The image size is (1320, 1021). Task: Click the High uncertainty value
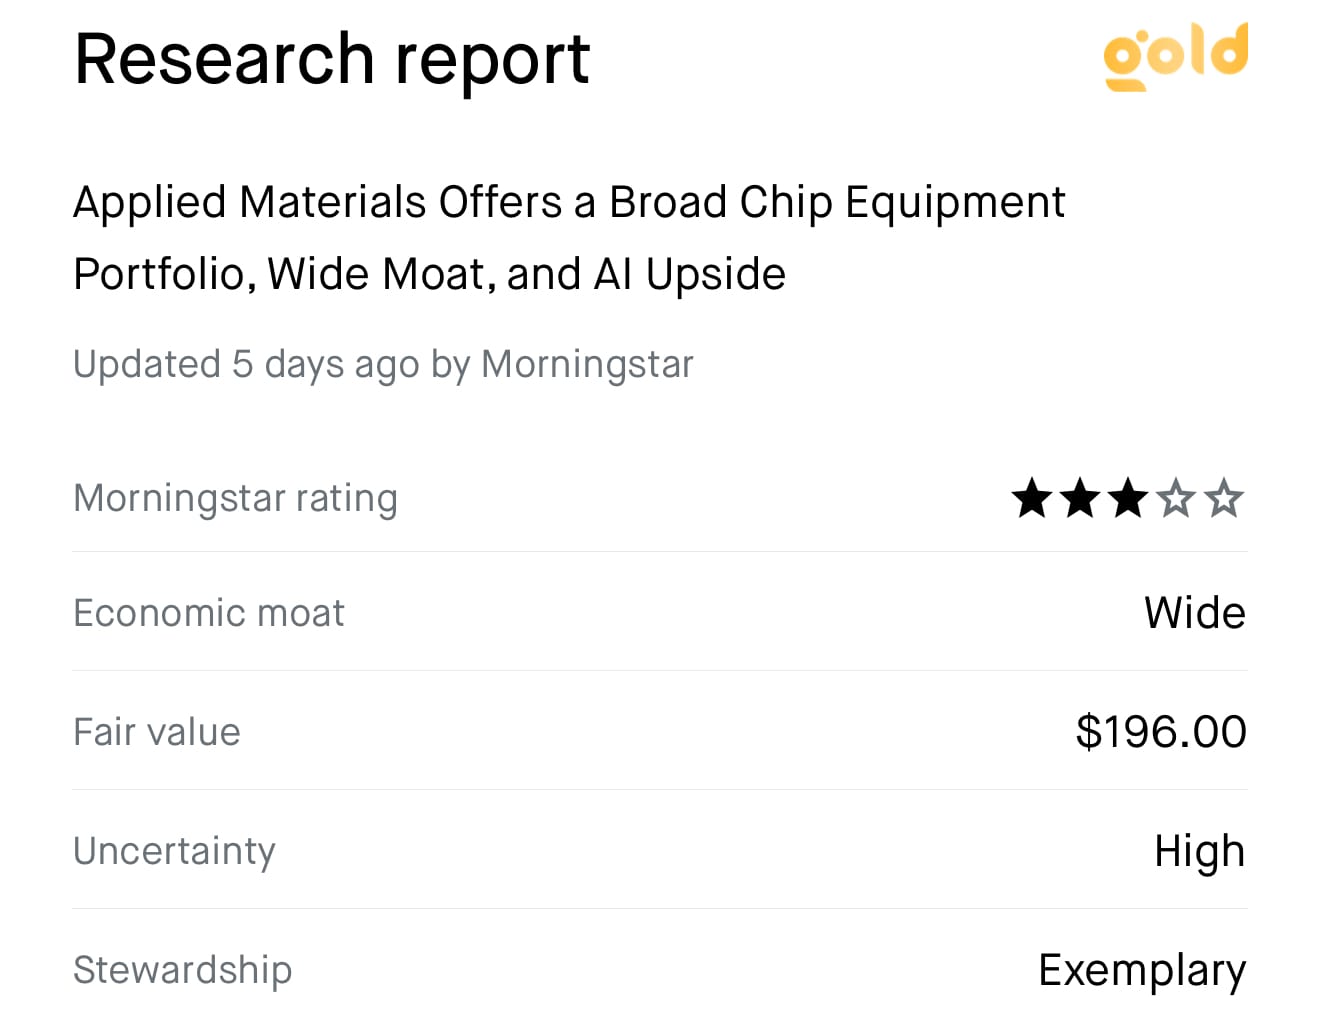1200,851
